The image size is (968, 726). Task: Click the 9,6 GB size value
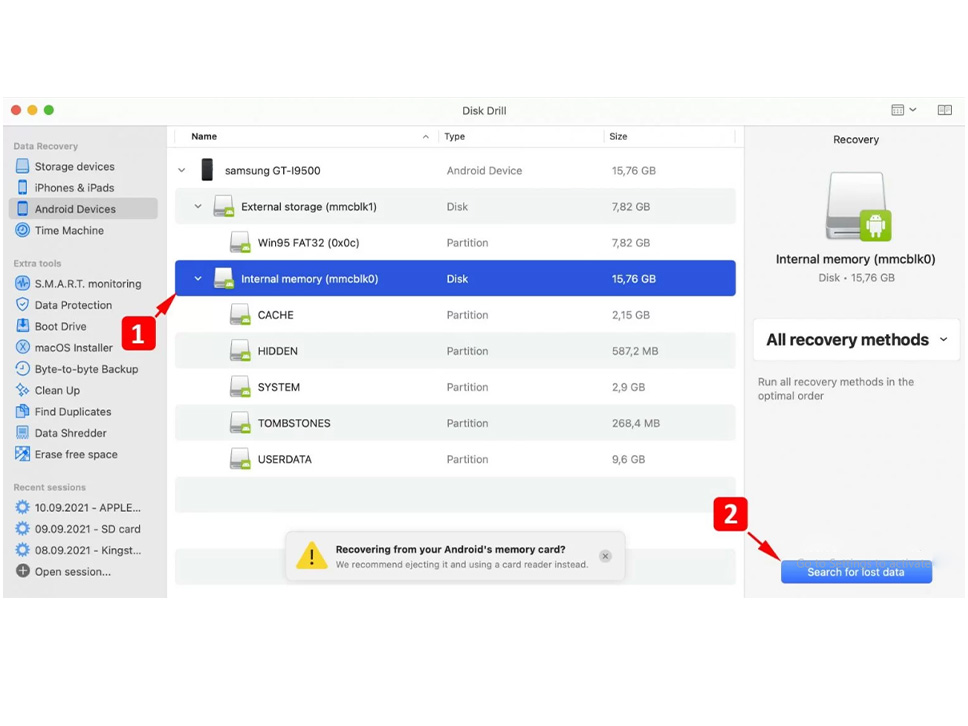(628, 459)
